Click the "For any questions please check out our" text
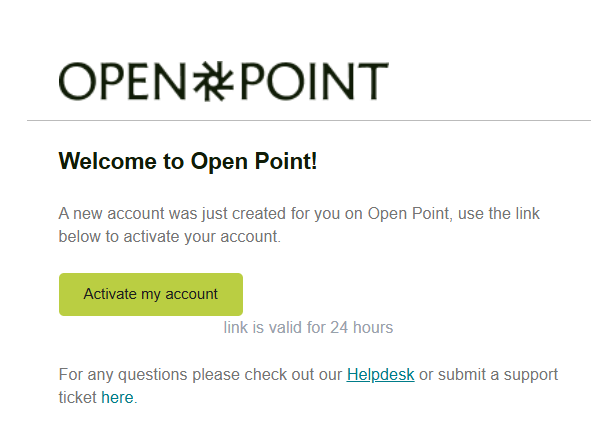 [x=200, y=375]
